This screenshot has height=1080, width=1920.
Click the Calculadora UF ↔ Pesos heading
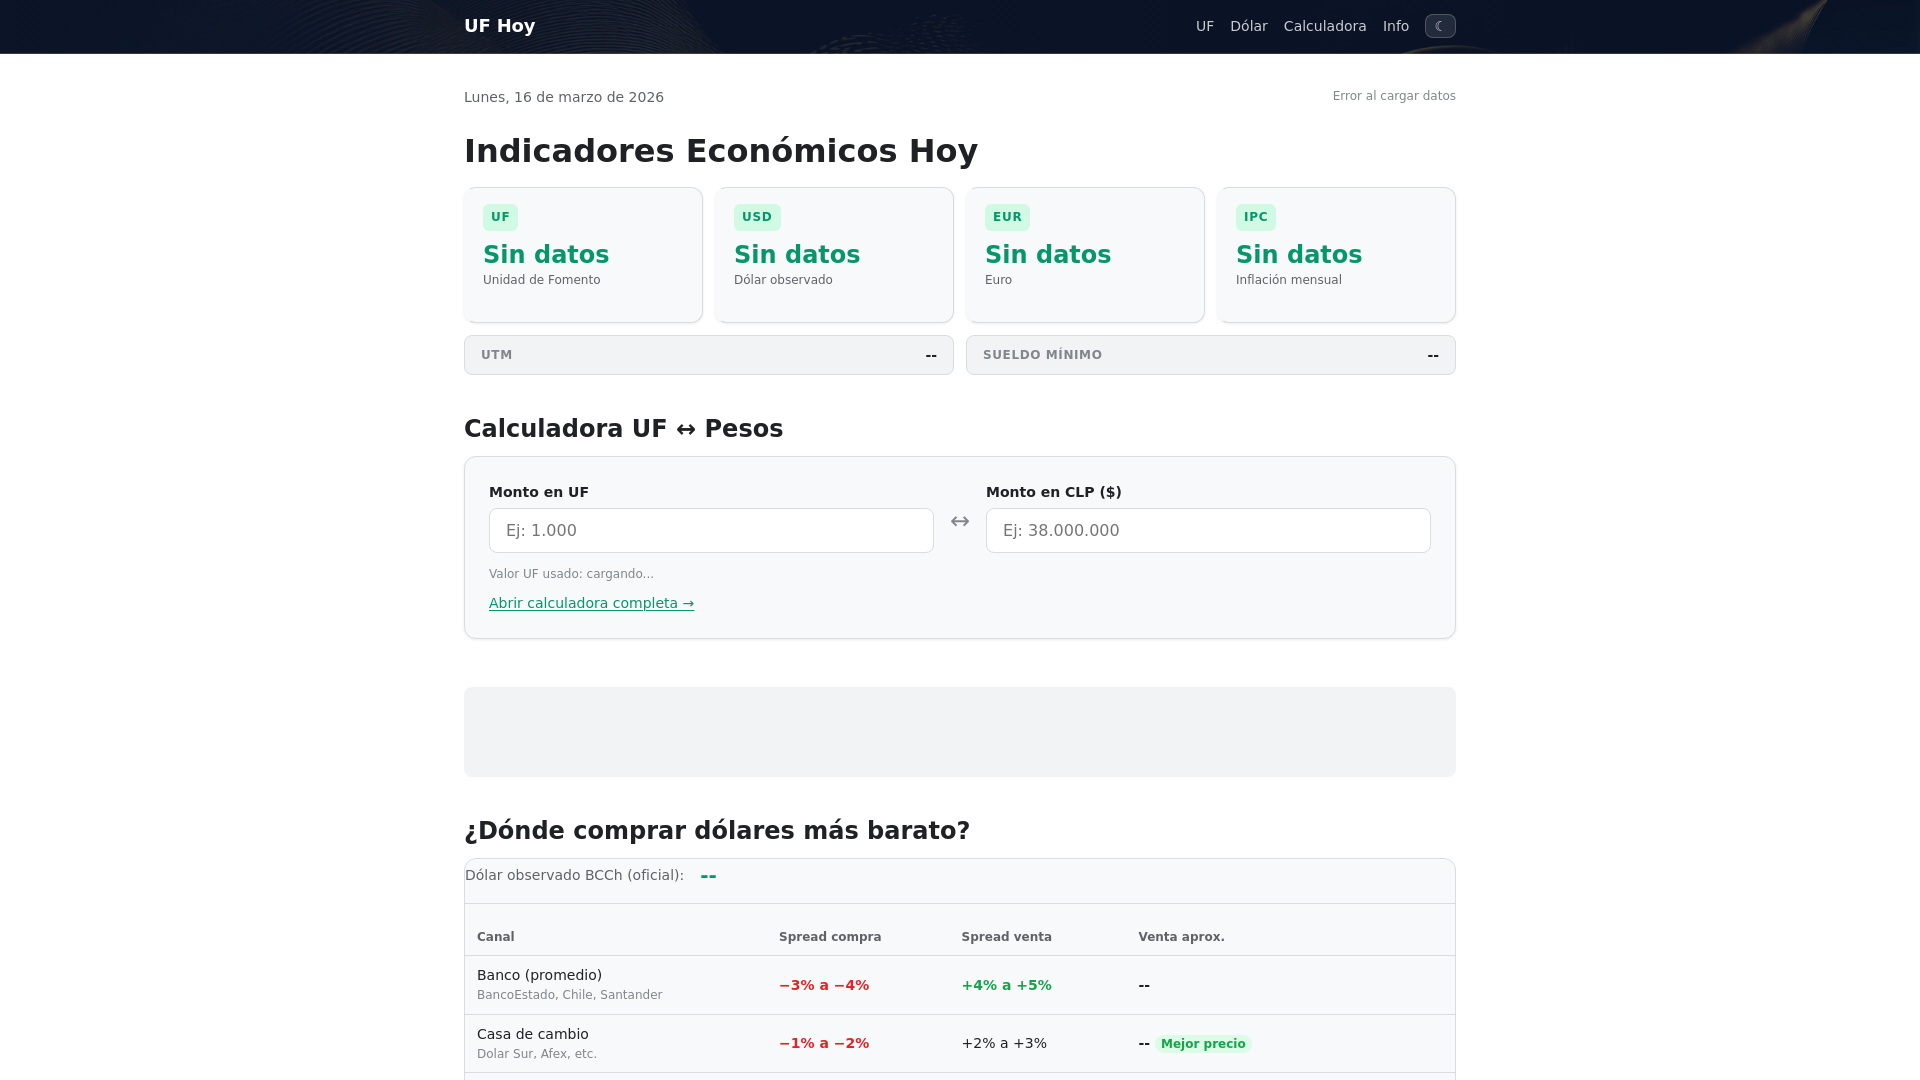click(623, 429)
